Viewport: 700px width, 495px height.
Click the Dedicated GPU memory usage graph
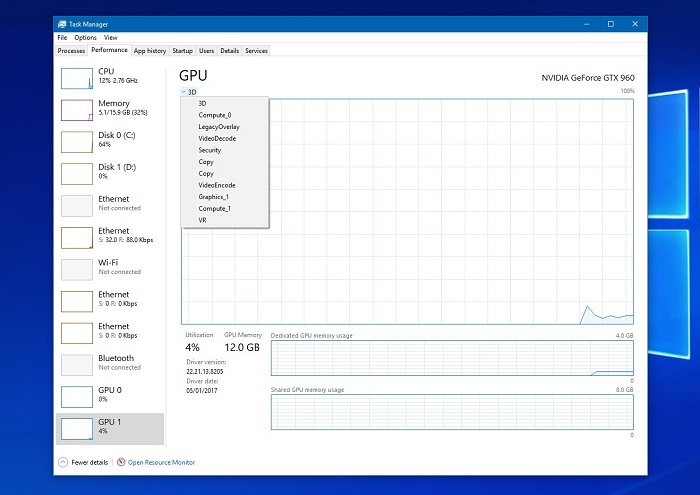click(x=452, y=358)
